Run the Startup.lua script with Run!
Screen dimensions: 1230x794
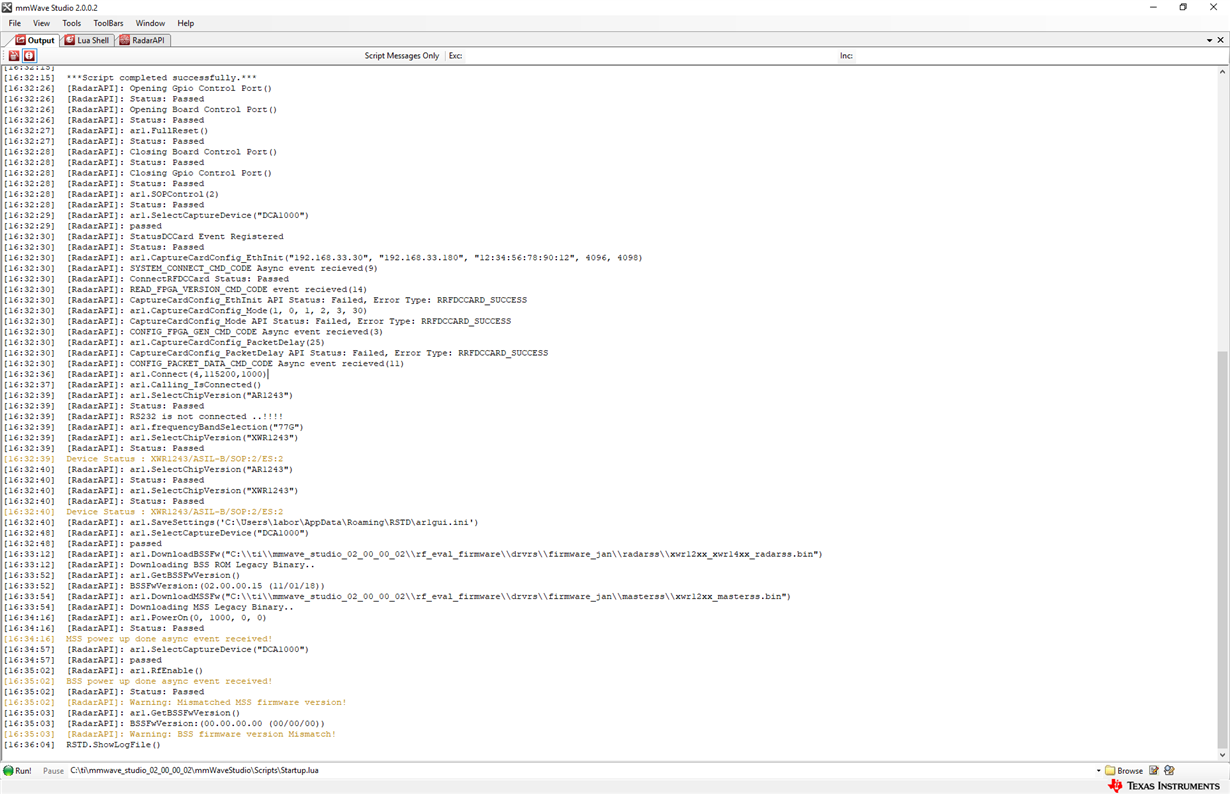coord(17,771)
